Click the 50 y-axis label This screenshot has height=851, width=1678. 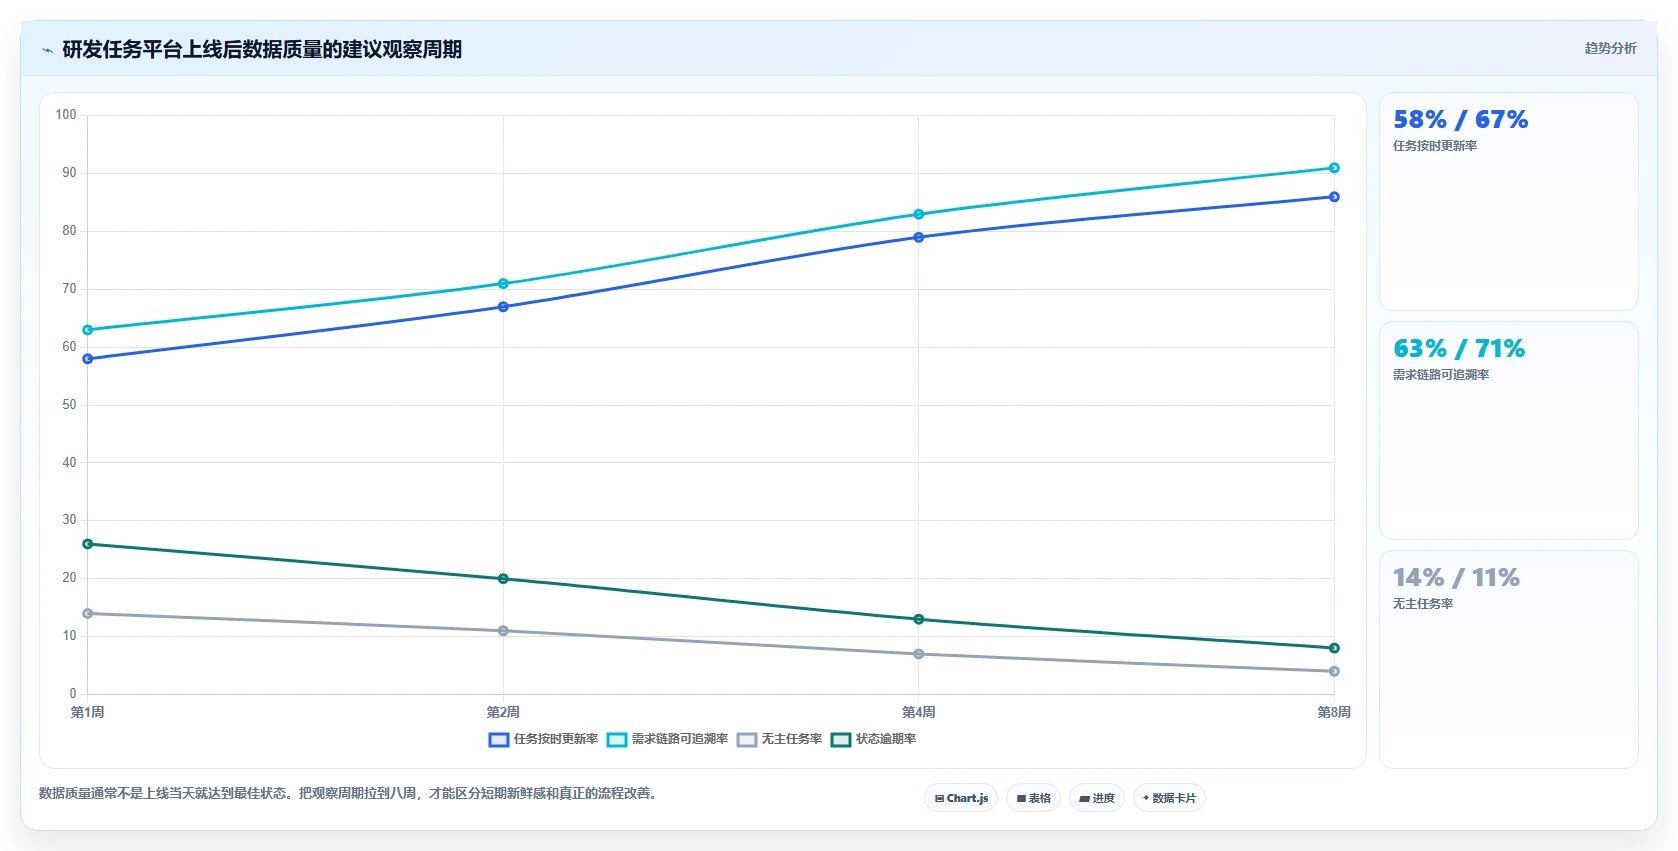(69, 405)
